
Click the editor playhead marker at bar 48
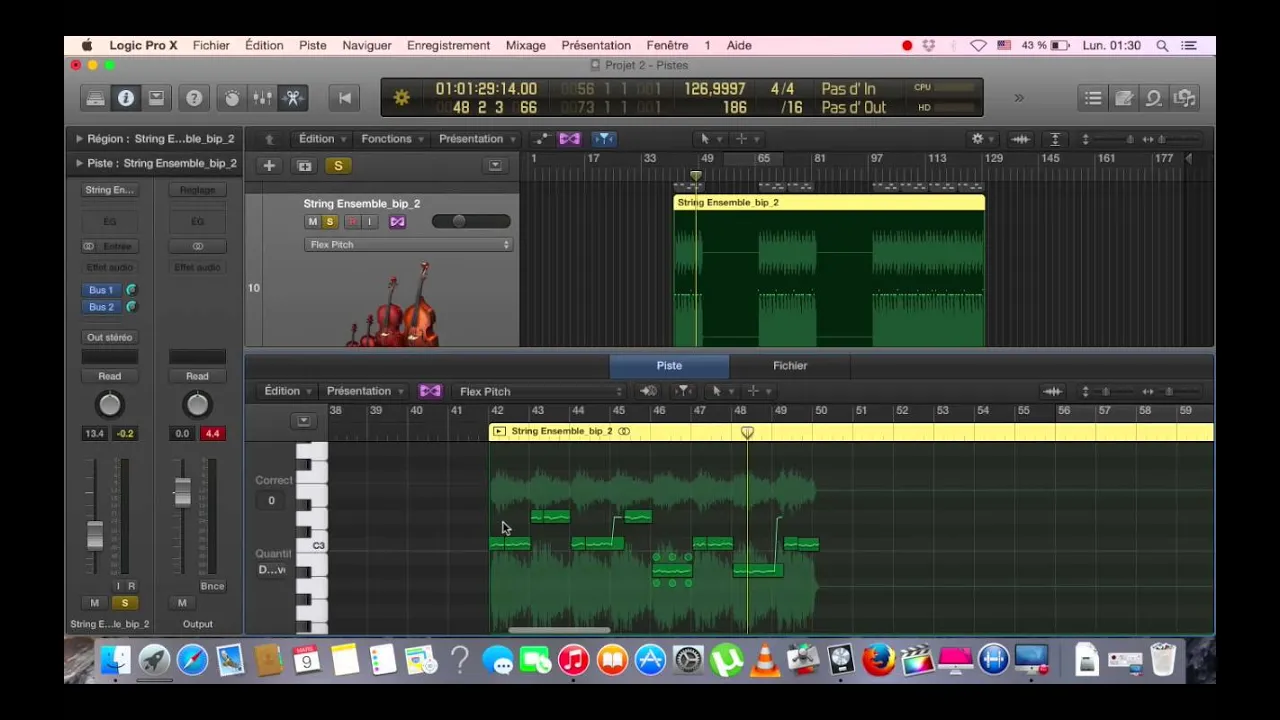tap(747, 432)
